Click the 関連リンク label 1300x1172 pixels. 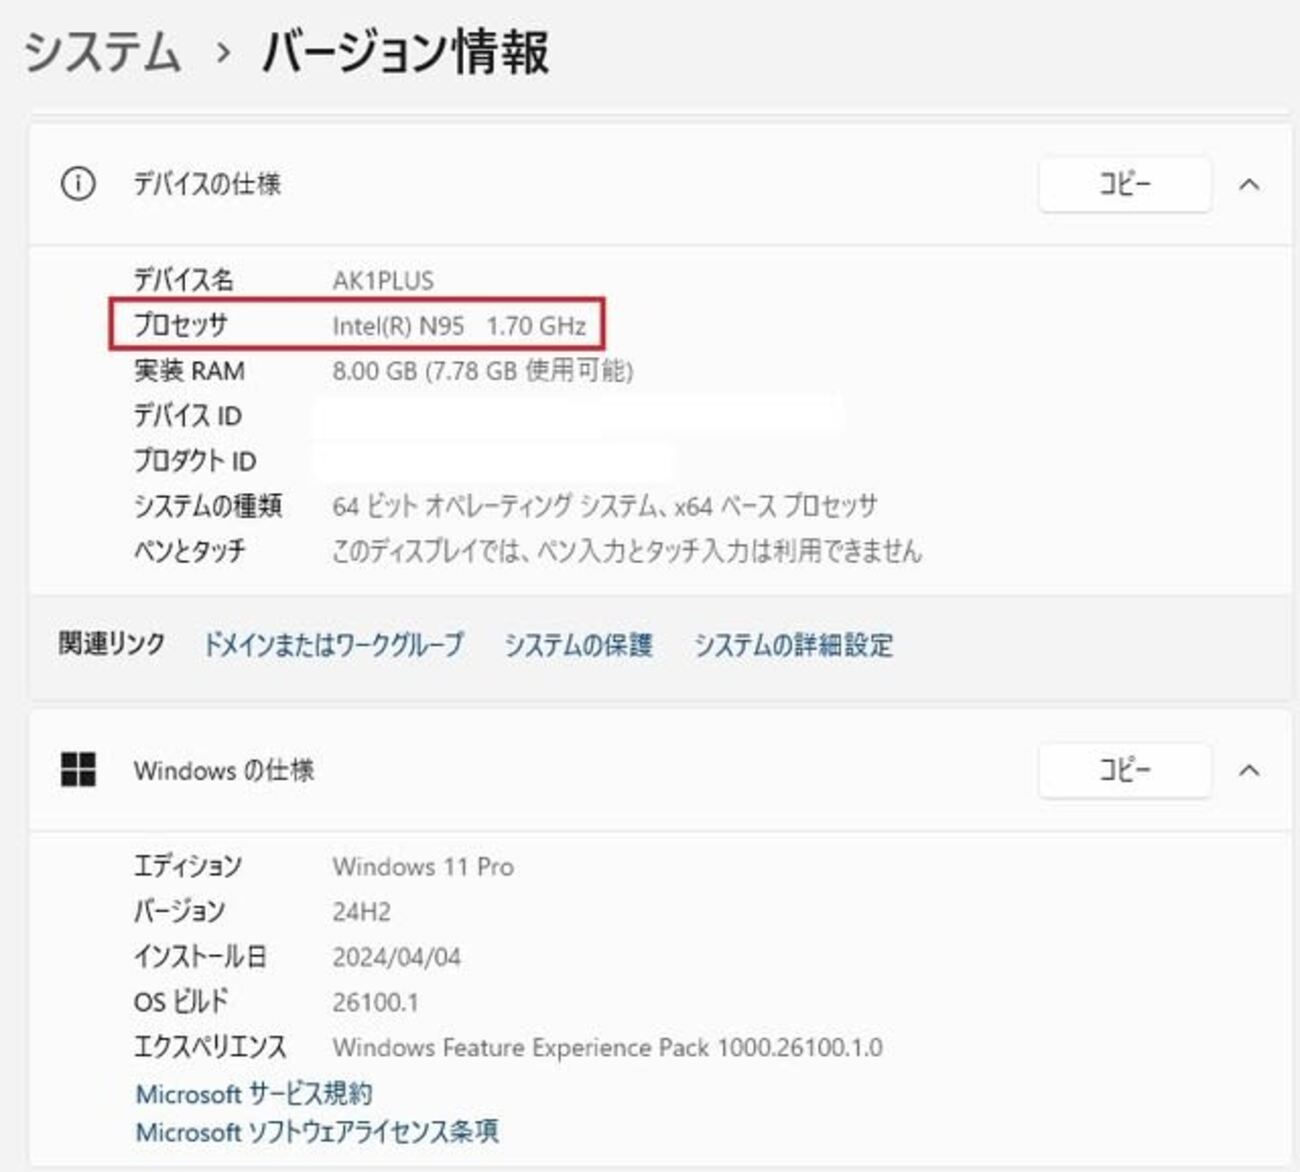[112, 643]
